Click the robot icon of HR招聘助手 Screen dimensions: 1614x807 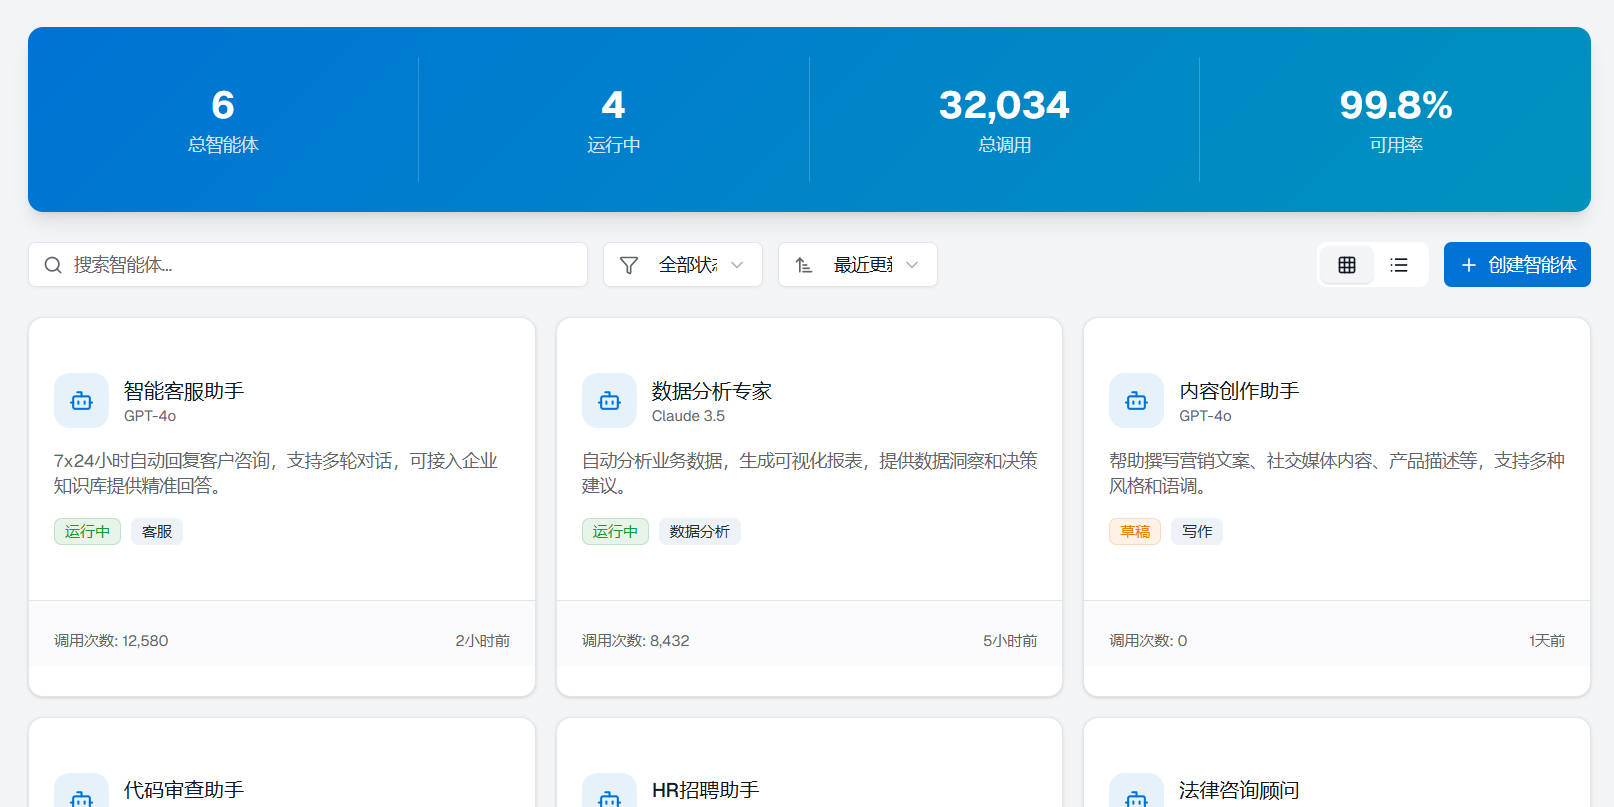(609, 795)
